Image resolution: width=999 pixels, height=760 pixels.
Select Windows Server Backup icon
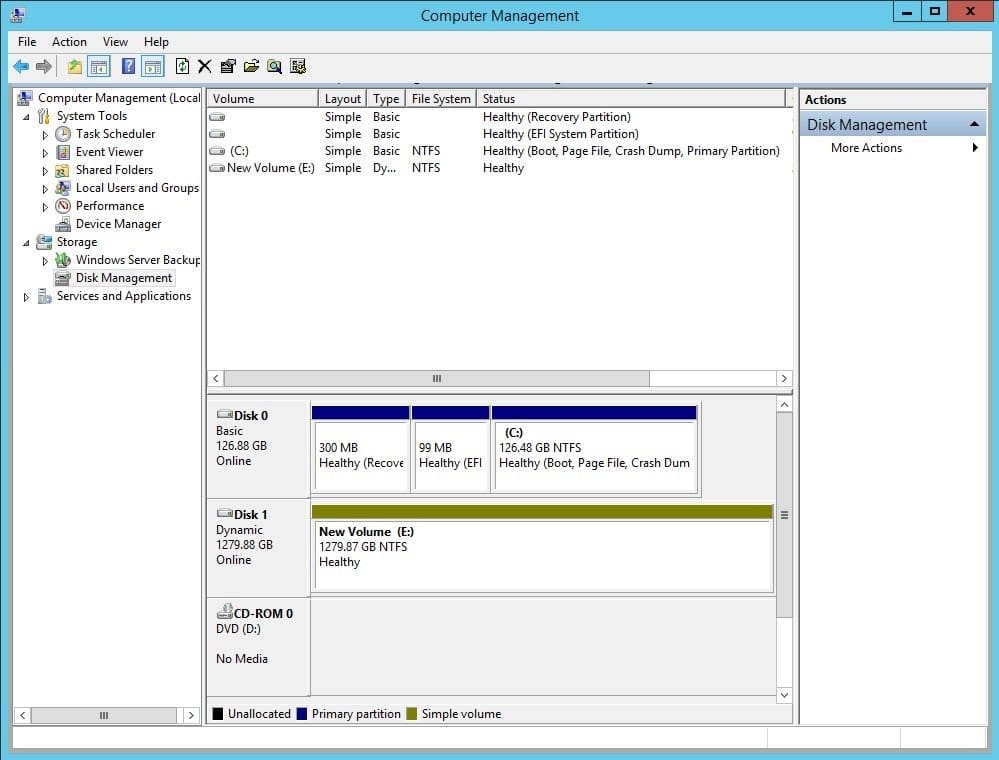[62, 260]
